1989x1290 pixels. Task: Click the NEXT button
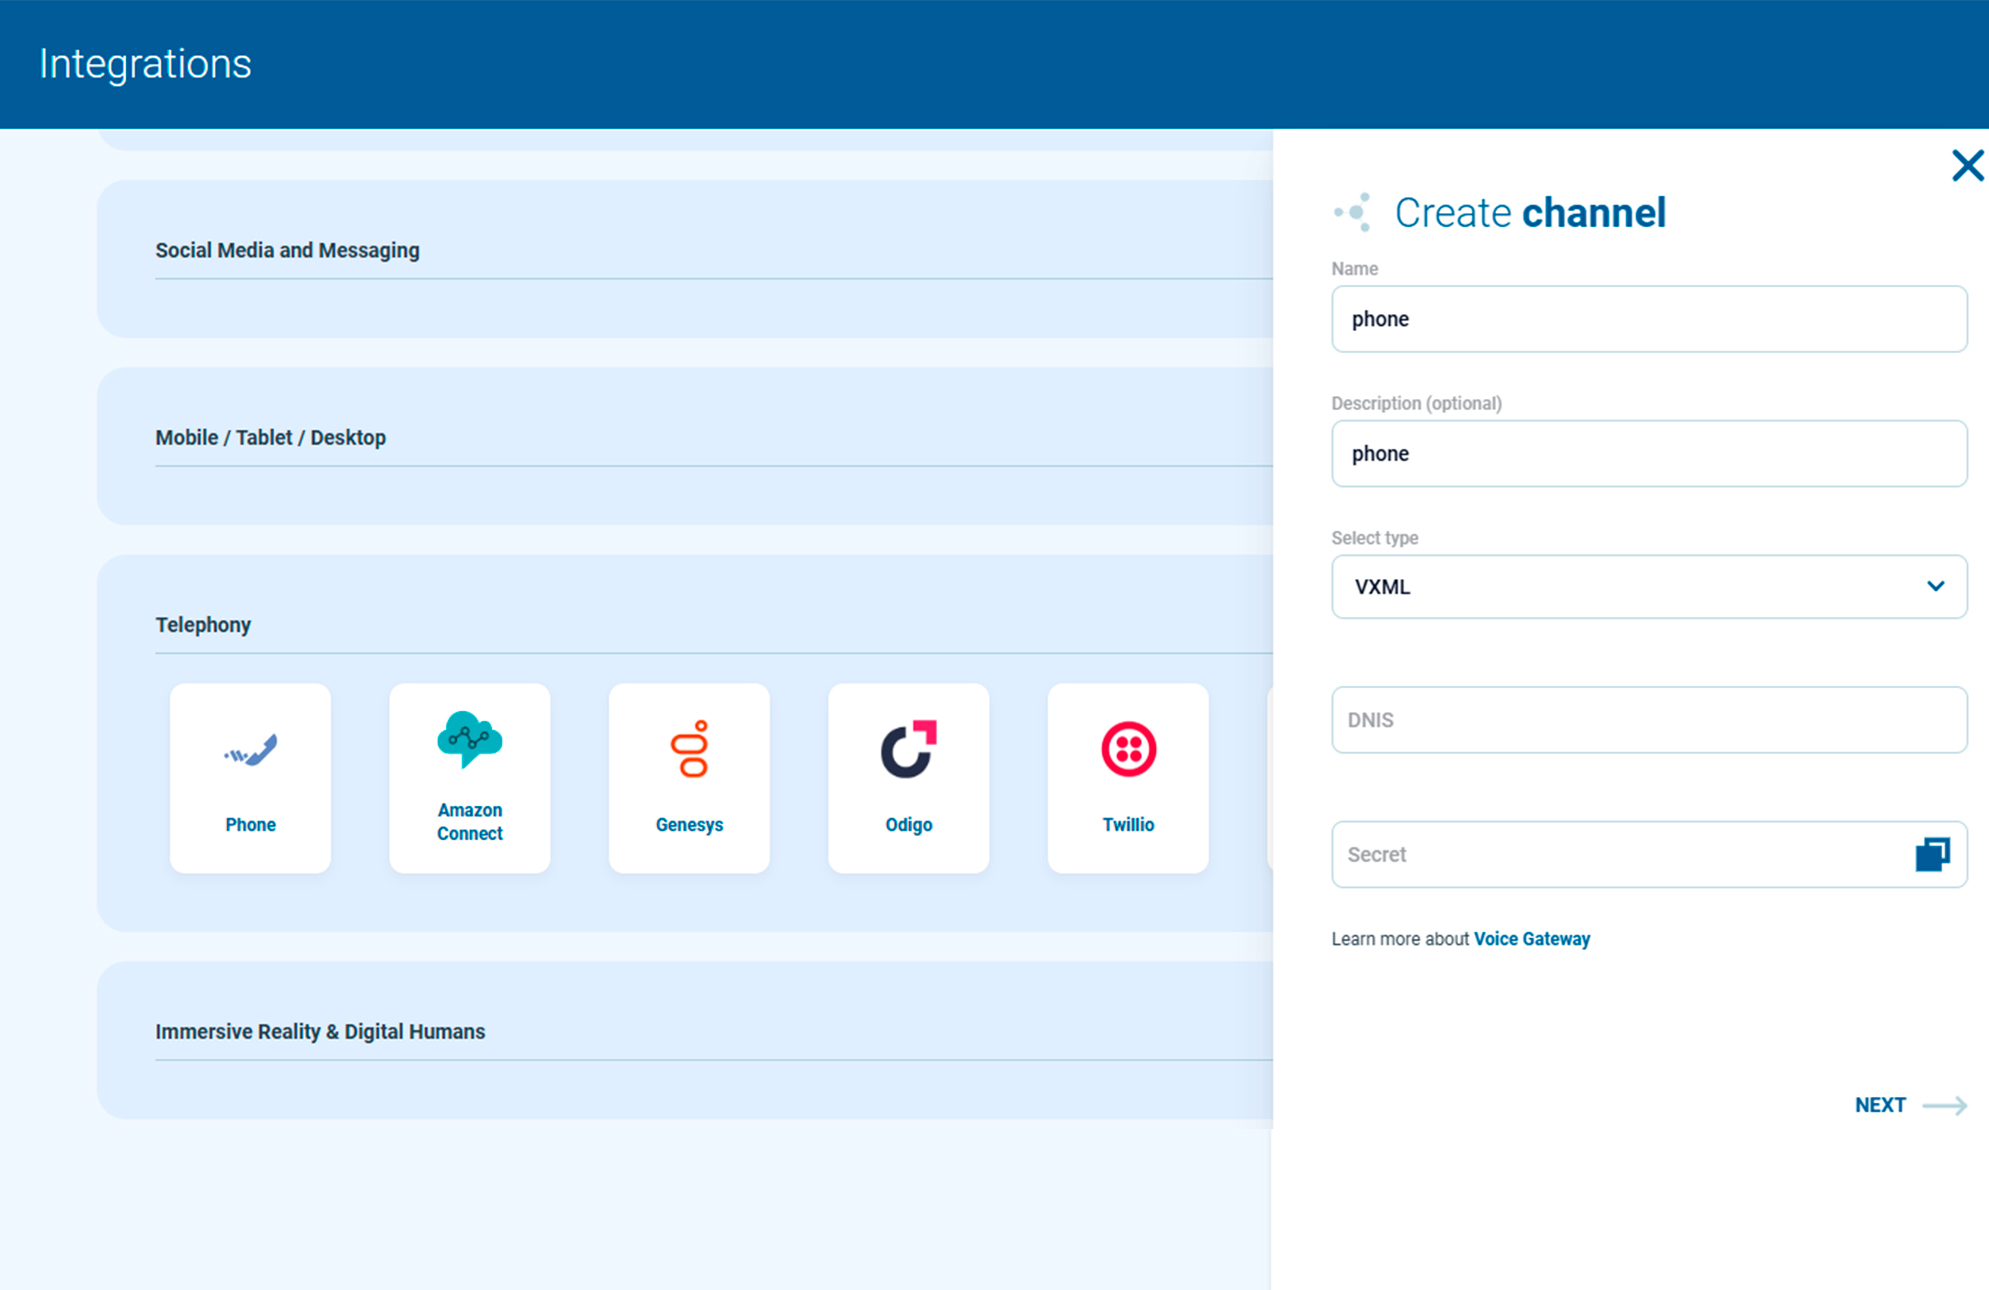tap(1910, 1105)
